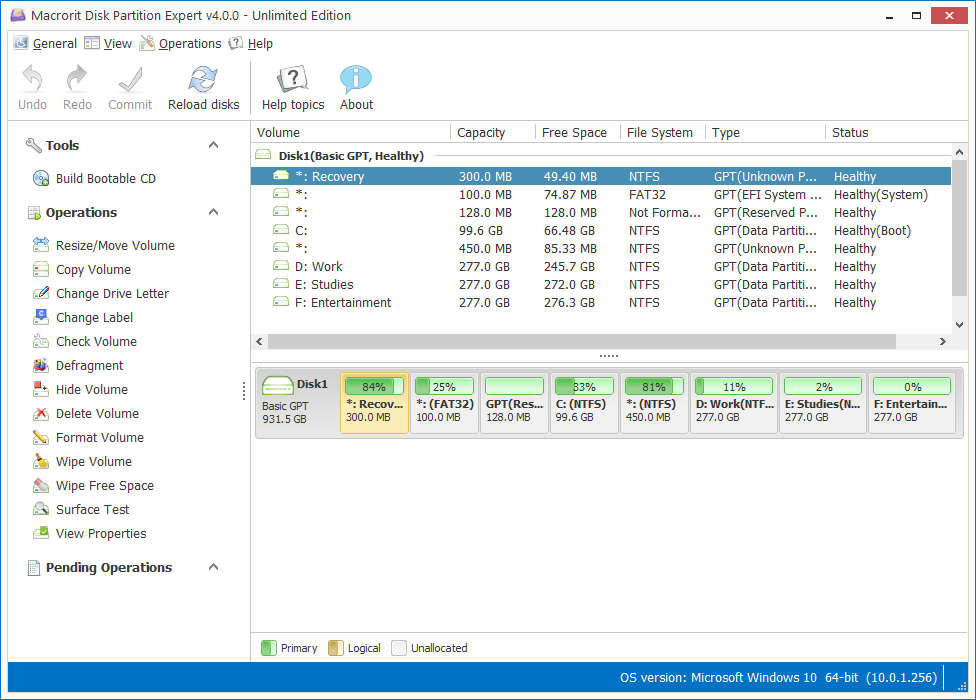
Task: Click the Check Volume icon
Action: [x=41, y=342]
